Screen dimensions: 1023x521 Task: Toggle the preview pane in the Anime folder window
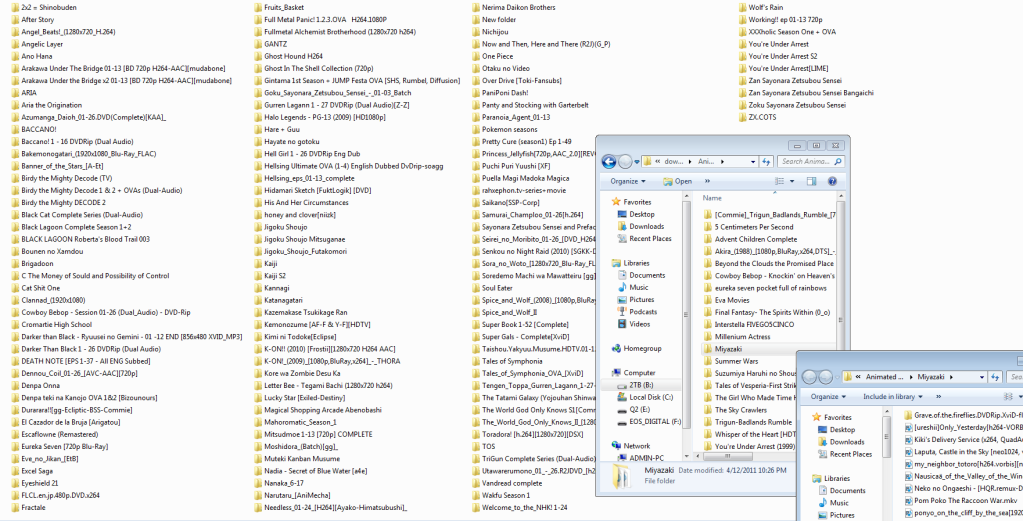(812, 181)
